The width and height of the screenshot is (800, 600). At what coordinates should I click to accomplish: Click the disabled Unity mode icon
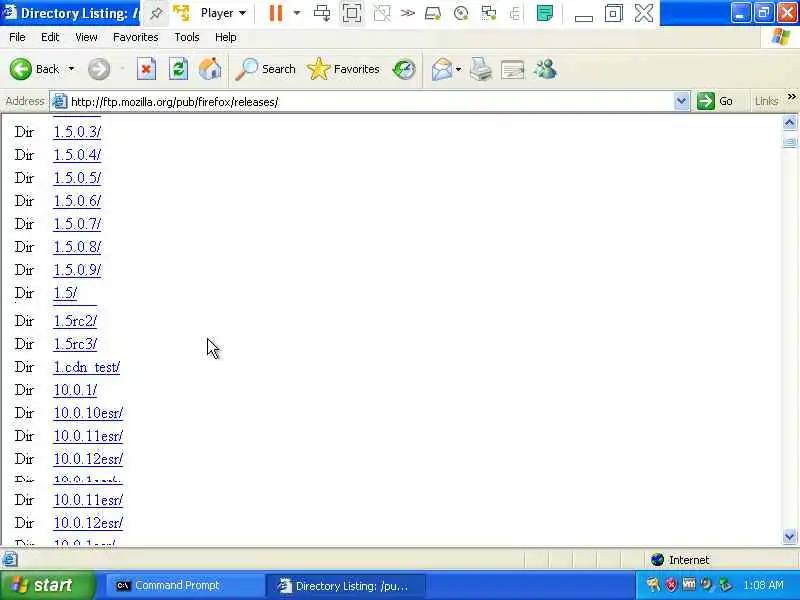pyautogui.click(x=382, y=13)
